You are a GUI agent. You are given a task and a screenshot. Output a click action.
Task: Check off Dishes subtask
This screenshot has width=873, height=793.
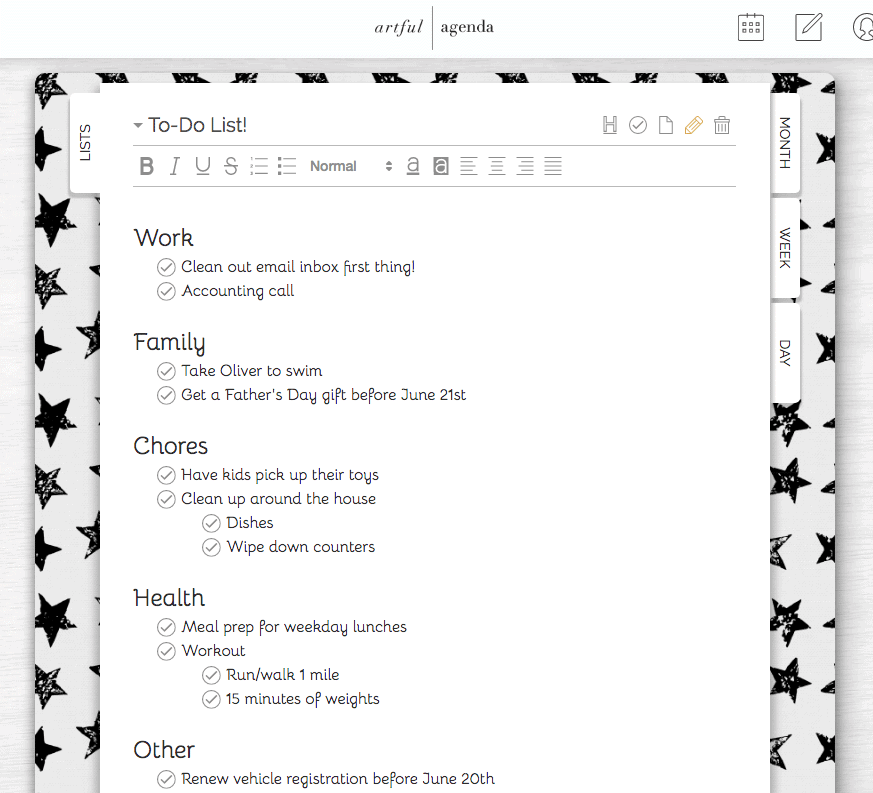tap(211, 523)
